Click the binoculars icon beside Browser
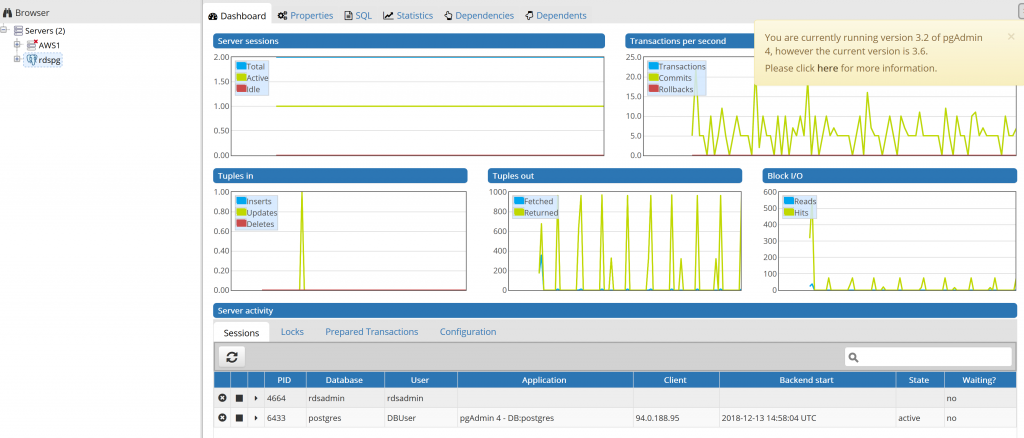 pos(7,12)
